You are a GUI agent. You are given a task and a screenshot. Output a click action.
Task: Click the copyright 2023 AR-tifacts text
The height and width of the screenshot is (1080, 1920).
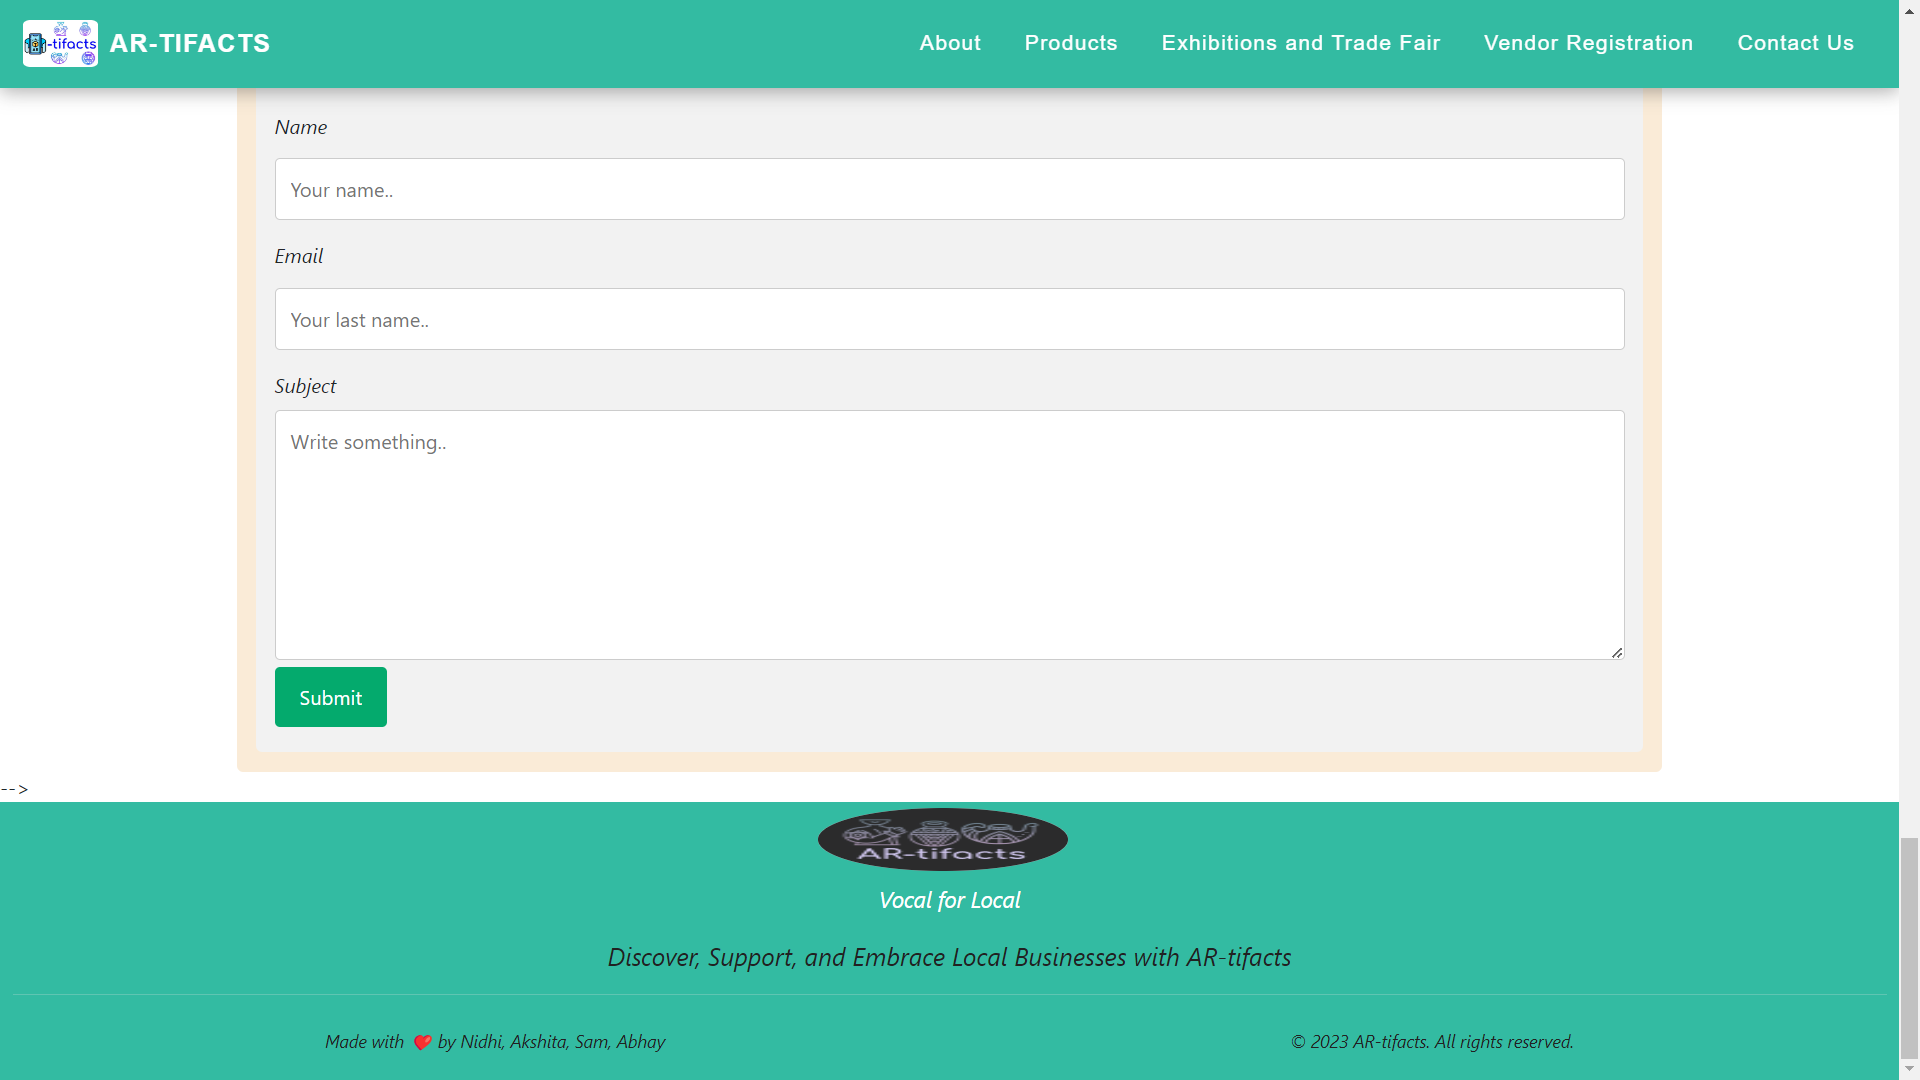tap(1431, 1042)
